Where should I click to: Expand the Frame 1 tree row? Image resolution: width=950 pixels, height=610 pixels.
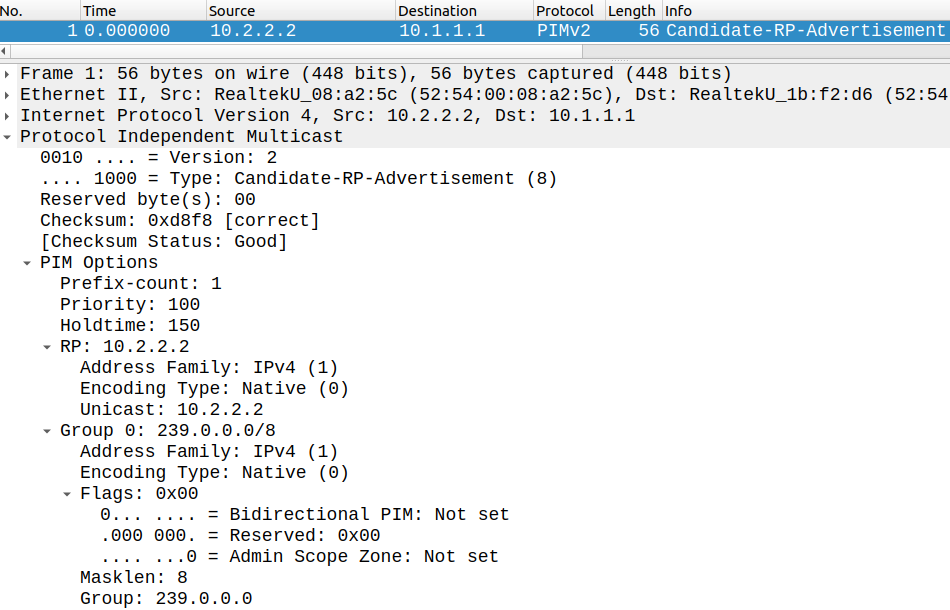(7, 74)
